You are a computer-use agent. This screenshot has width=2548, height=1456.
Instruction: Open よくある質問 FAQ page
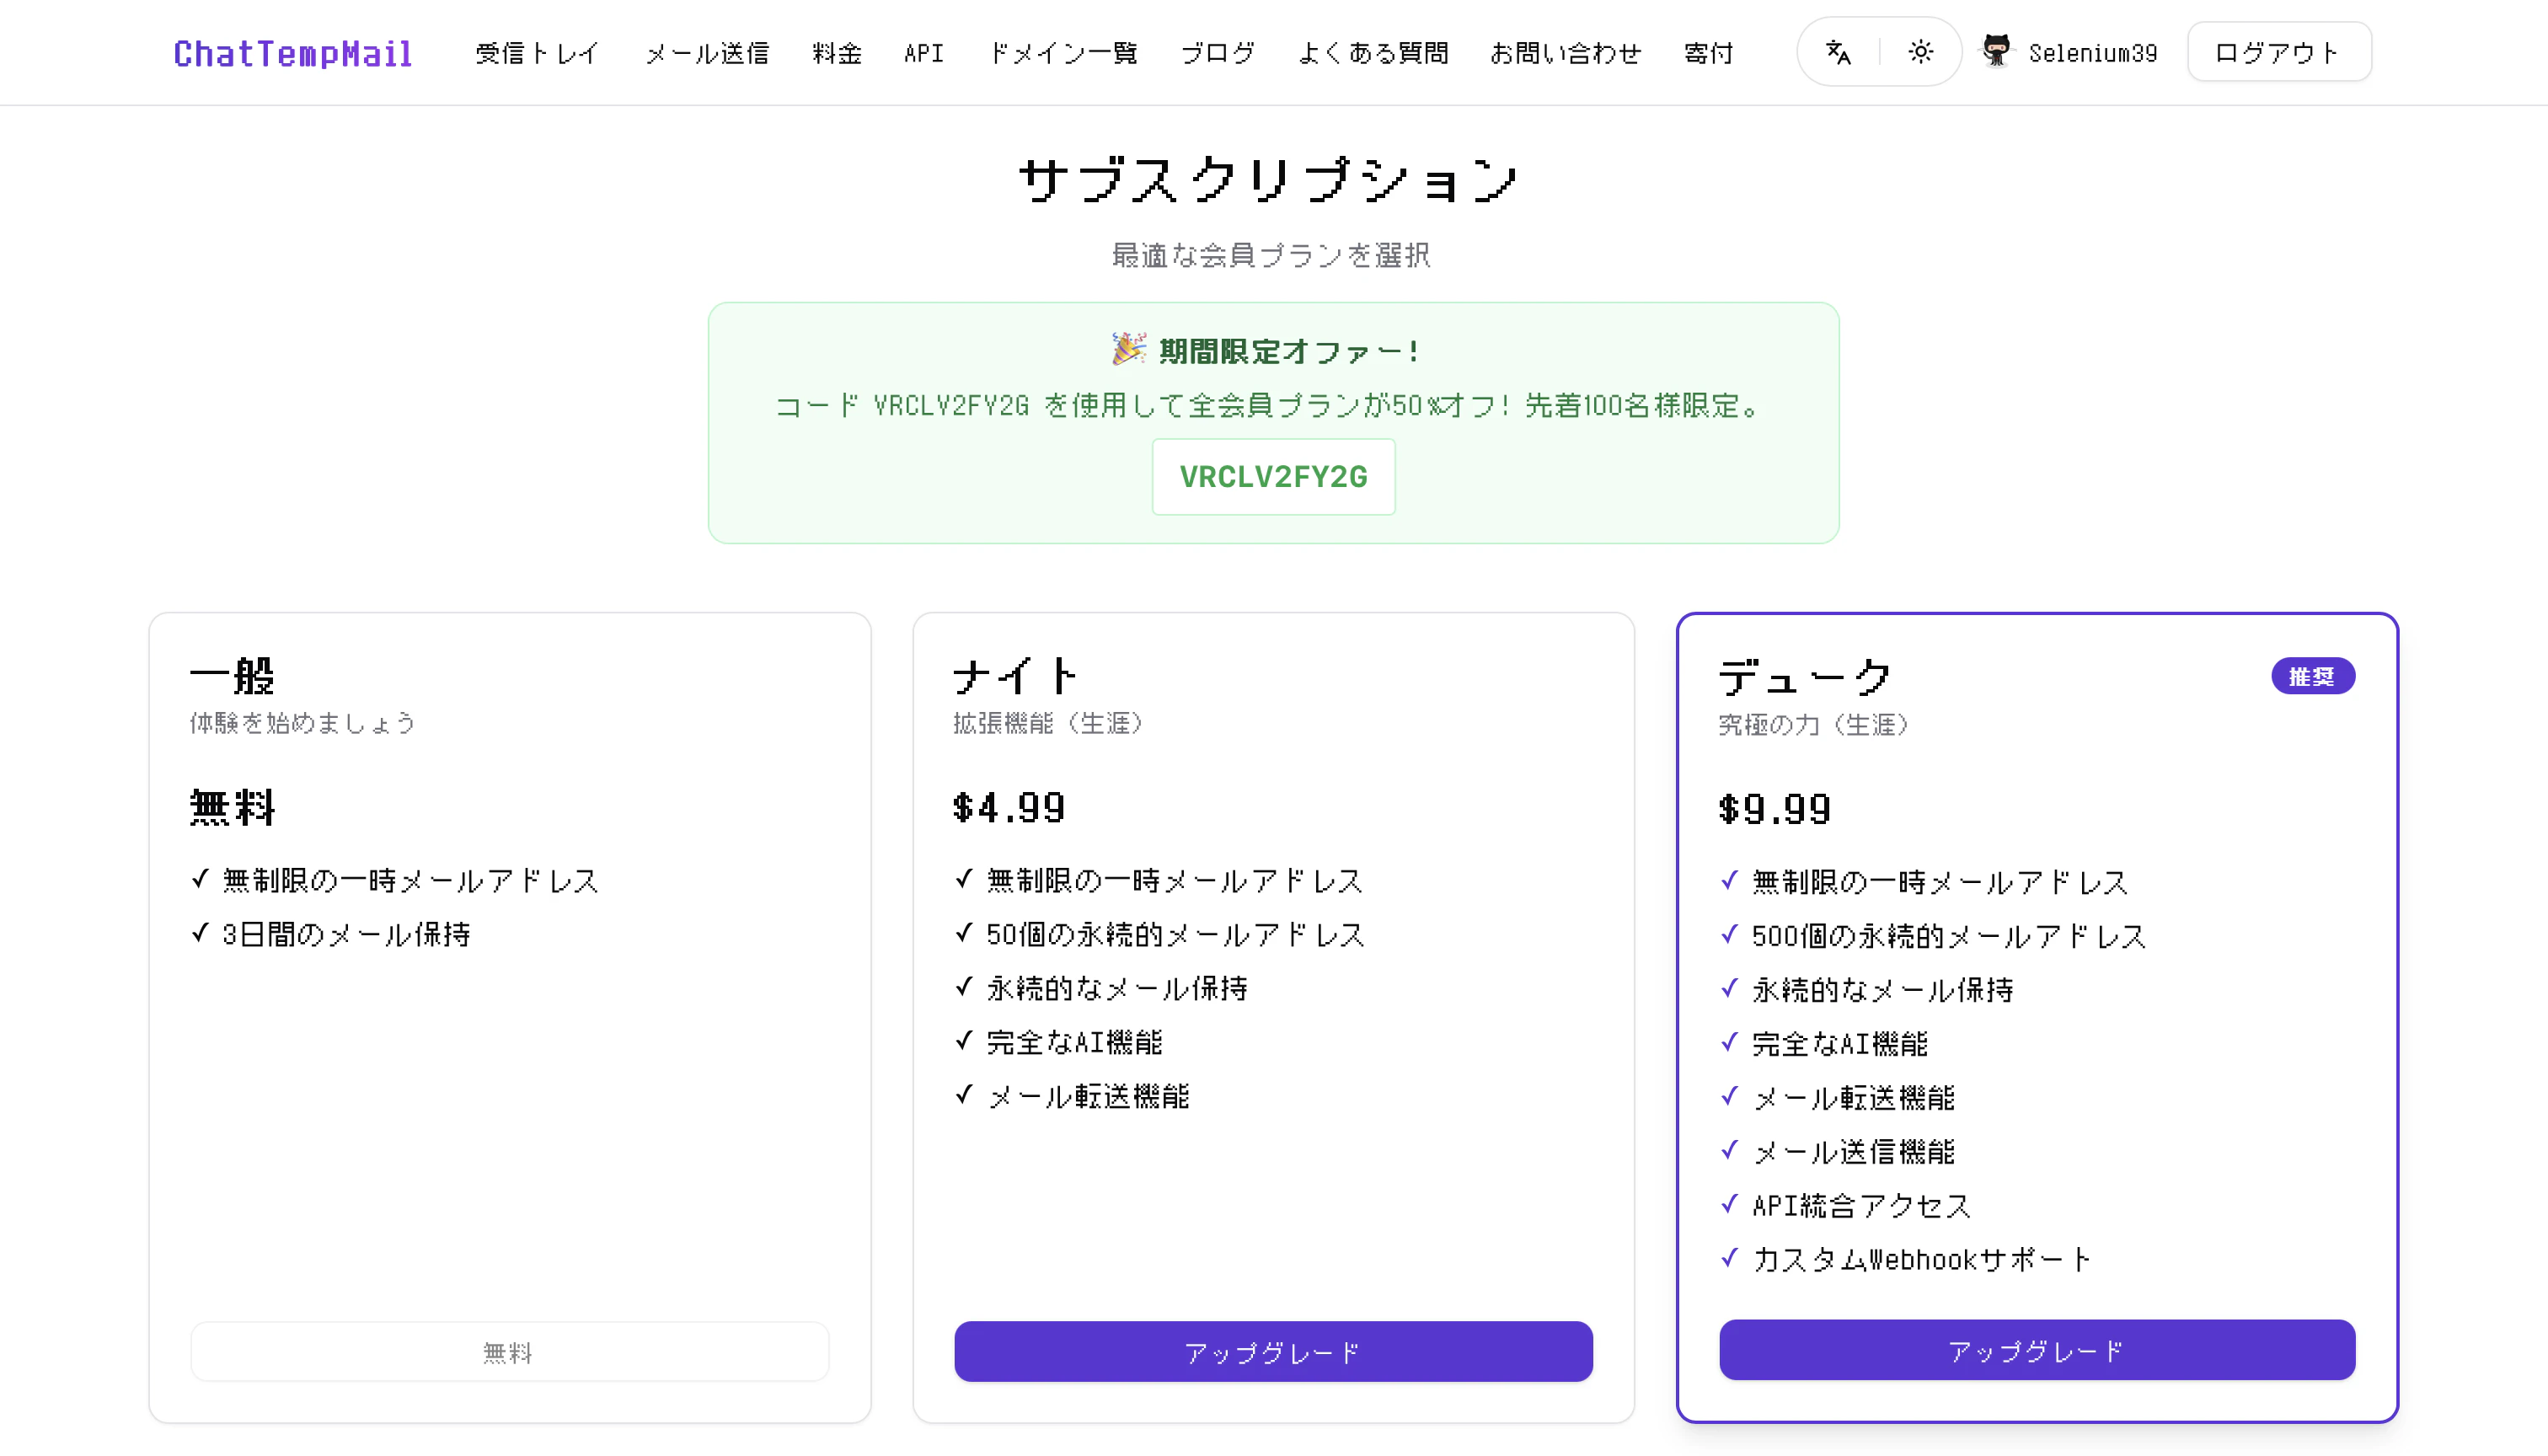[x=1374, y=53]
